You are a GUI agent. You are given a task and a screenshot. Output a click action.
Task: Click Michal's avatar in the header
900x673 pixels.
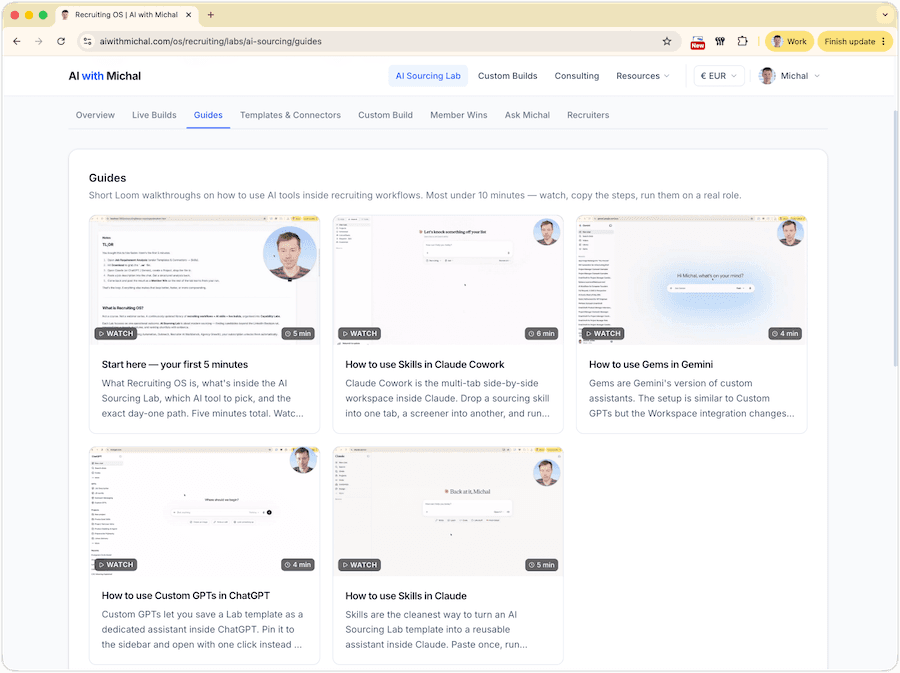767,76
